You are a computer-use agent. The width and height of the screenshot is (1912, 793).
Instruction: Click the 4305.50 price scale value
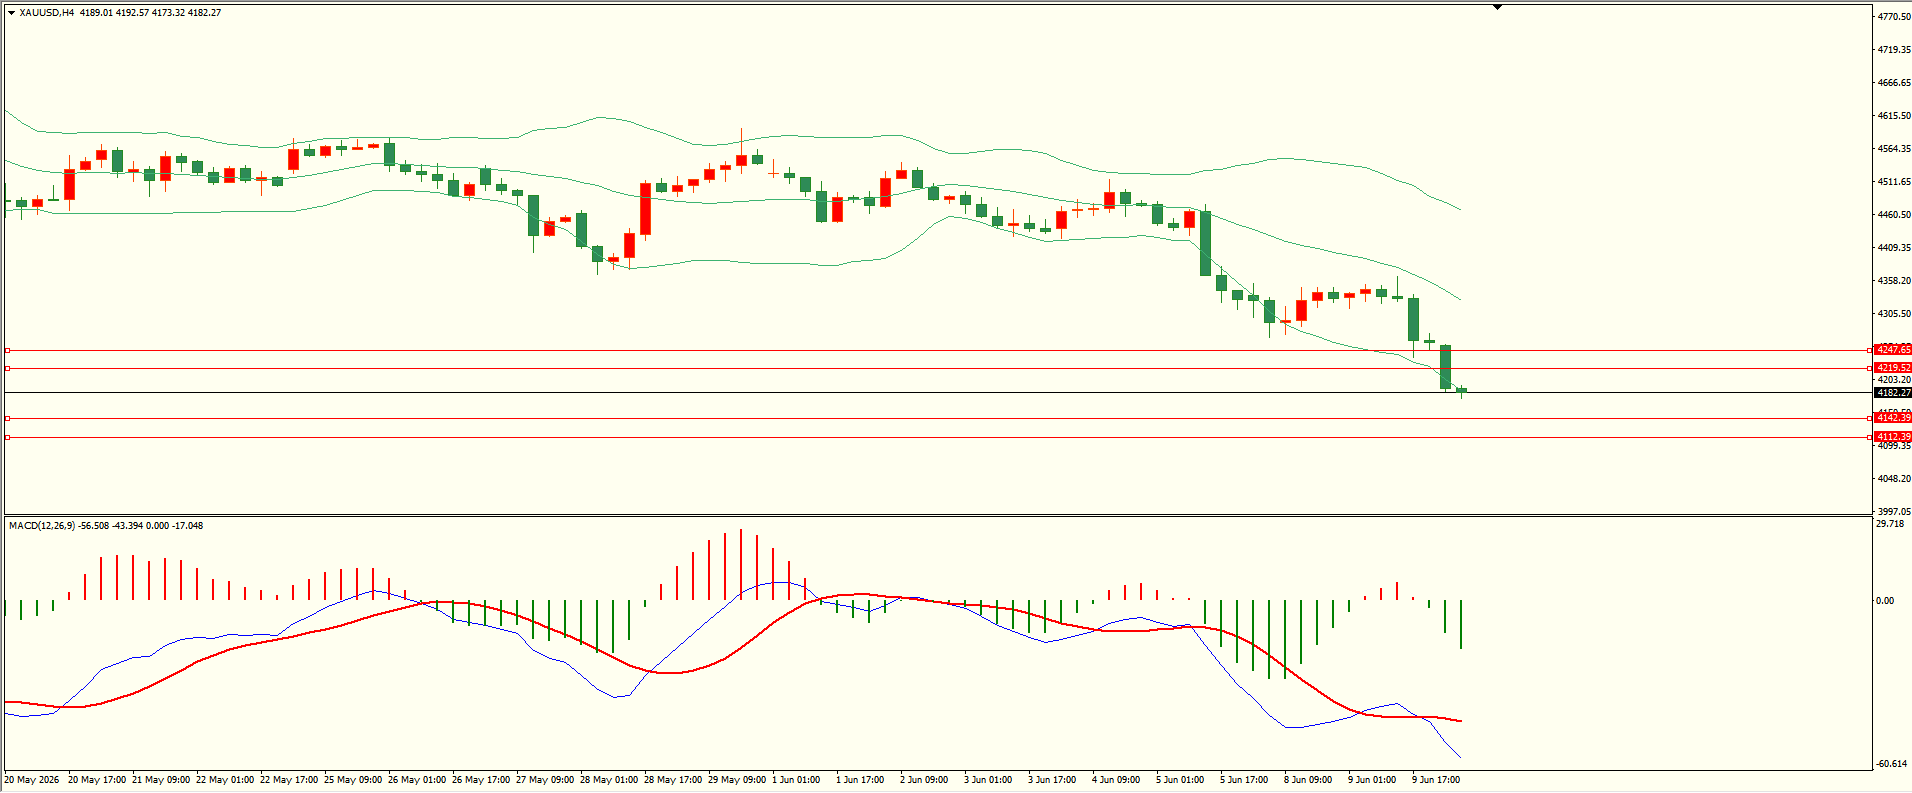click(x=1894, y=314)
